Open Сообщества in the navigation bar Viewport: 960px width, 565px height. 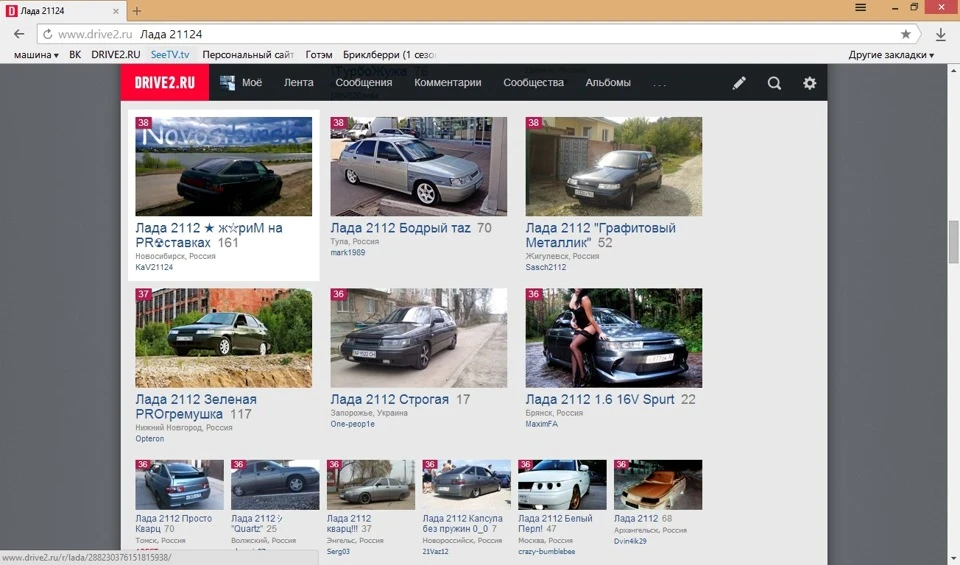click(x=533, y=83)
